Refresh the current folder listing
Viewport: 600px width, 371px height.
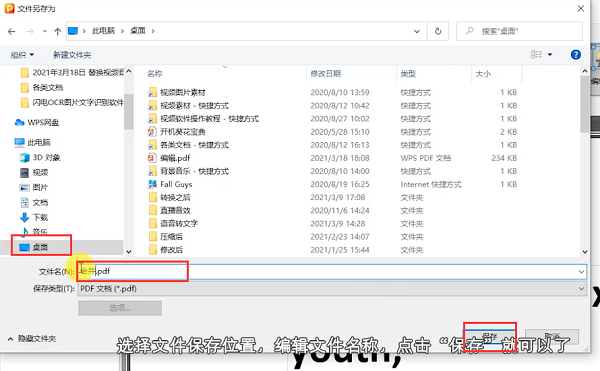point(438,31)
